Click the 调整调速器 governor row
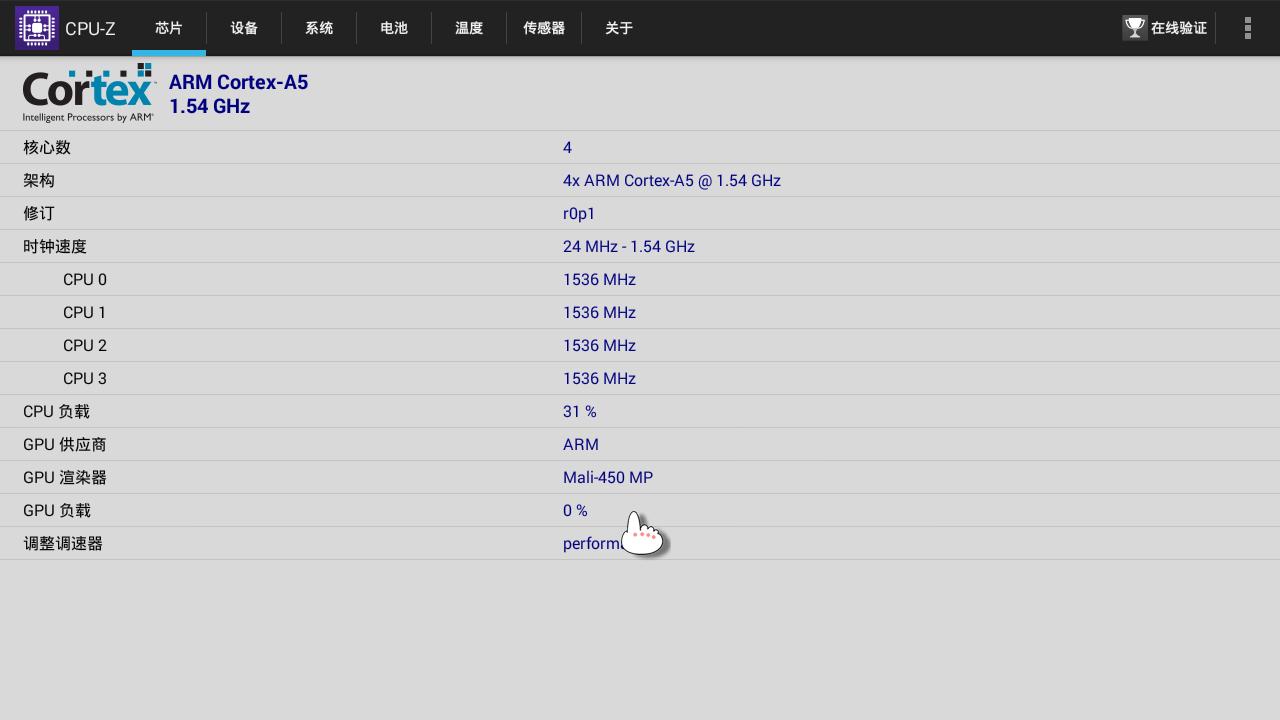The width and height of the screenshot is (1280, 720). pos(64,543)
